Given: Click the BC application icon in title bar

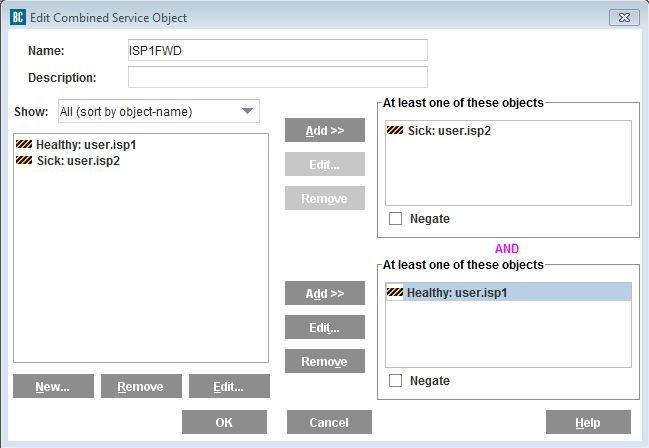Looking at the screenshot, I should click(x=17, y=17).
